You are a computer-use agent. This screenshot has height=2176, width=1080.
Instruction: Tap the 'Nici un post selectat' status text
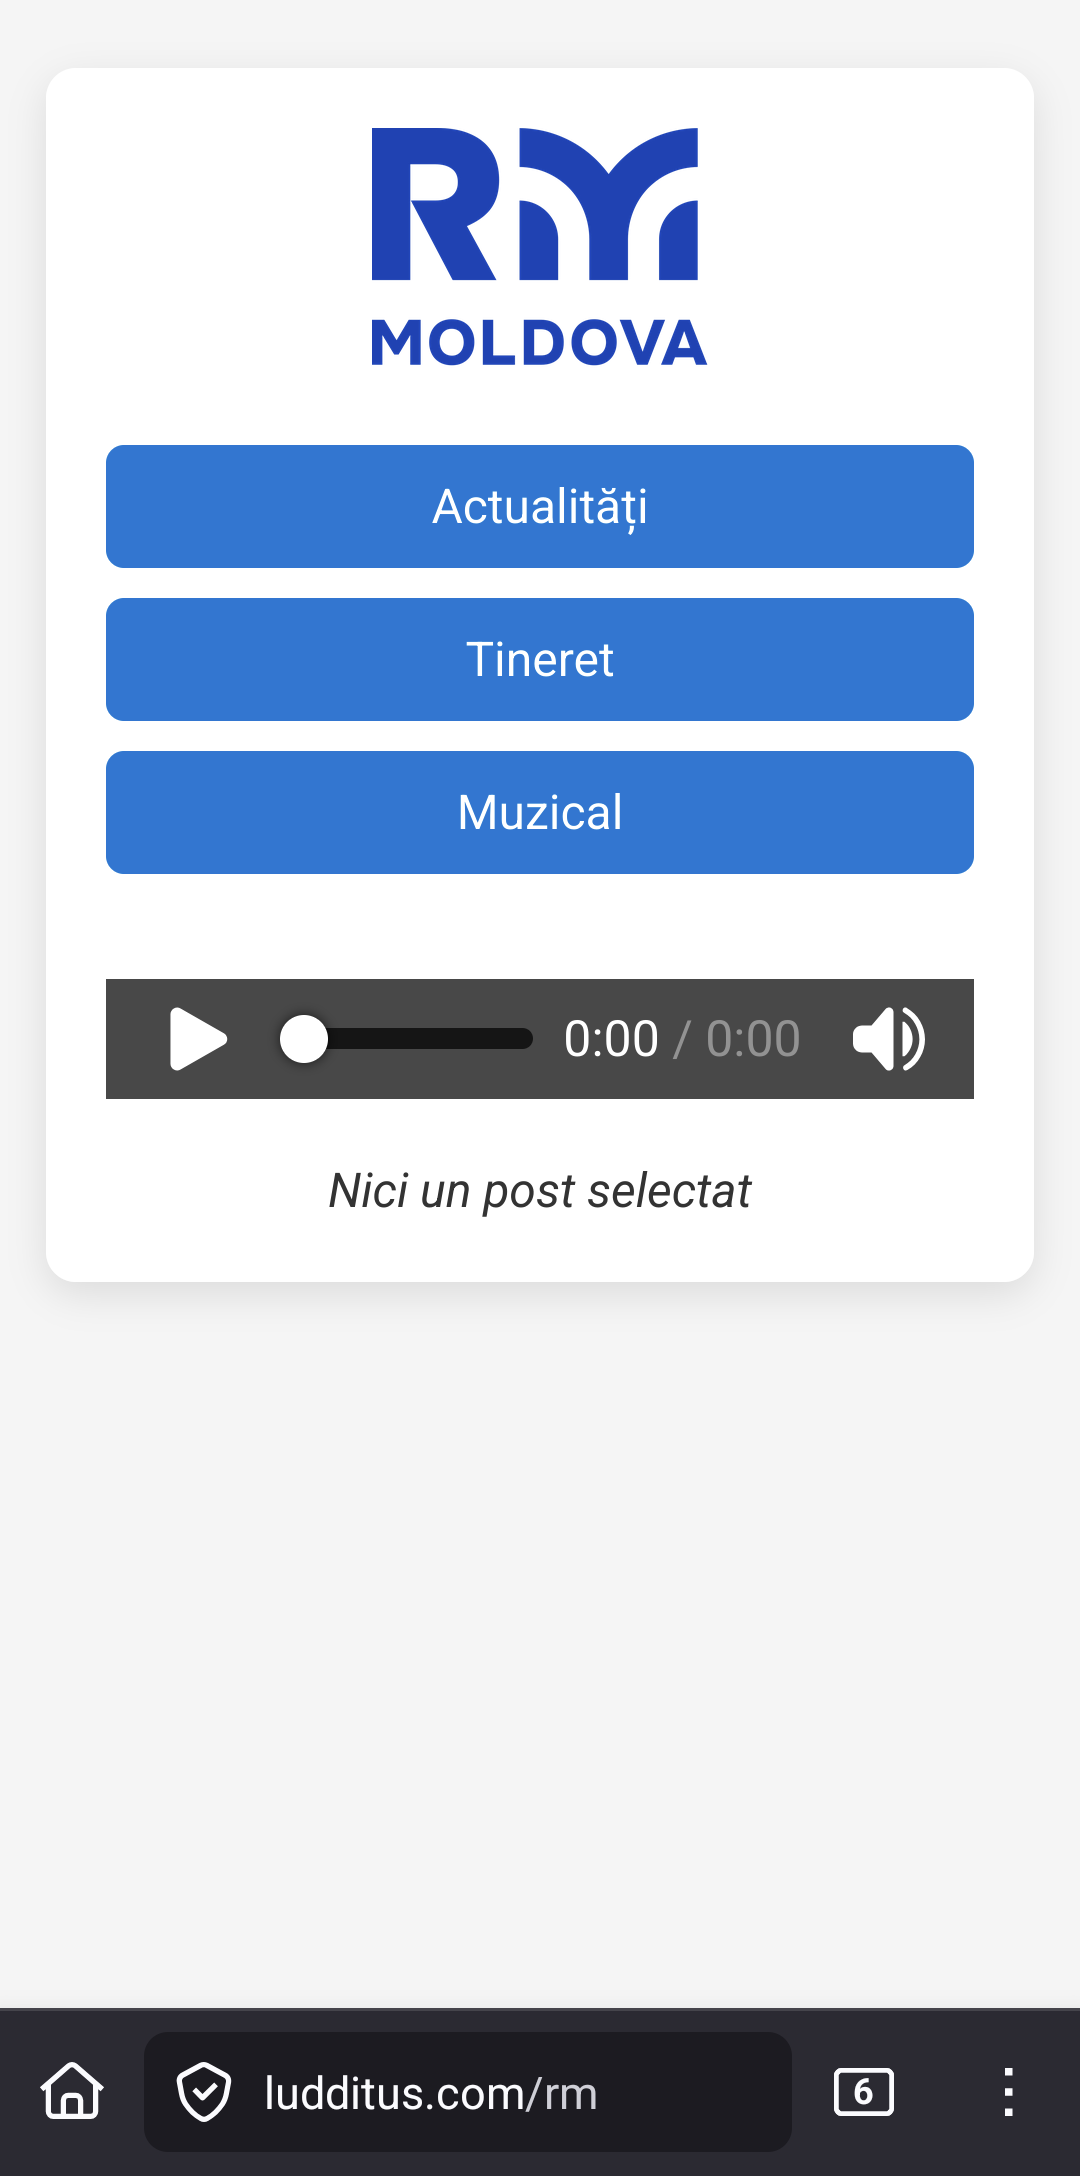540,1191
